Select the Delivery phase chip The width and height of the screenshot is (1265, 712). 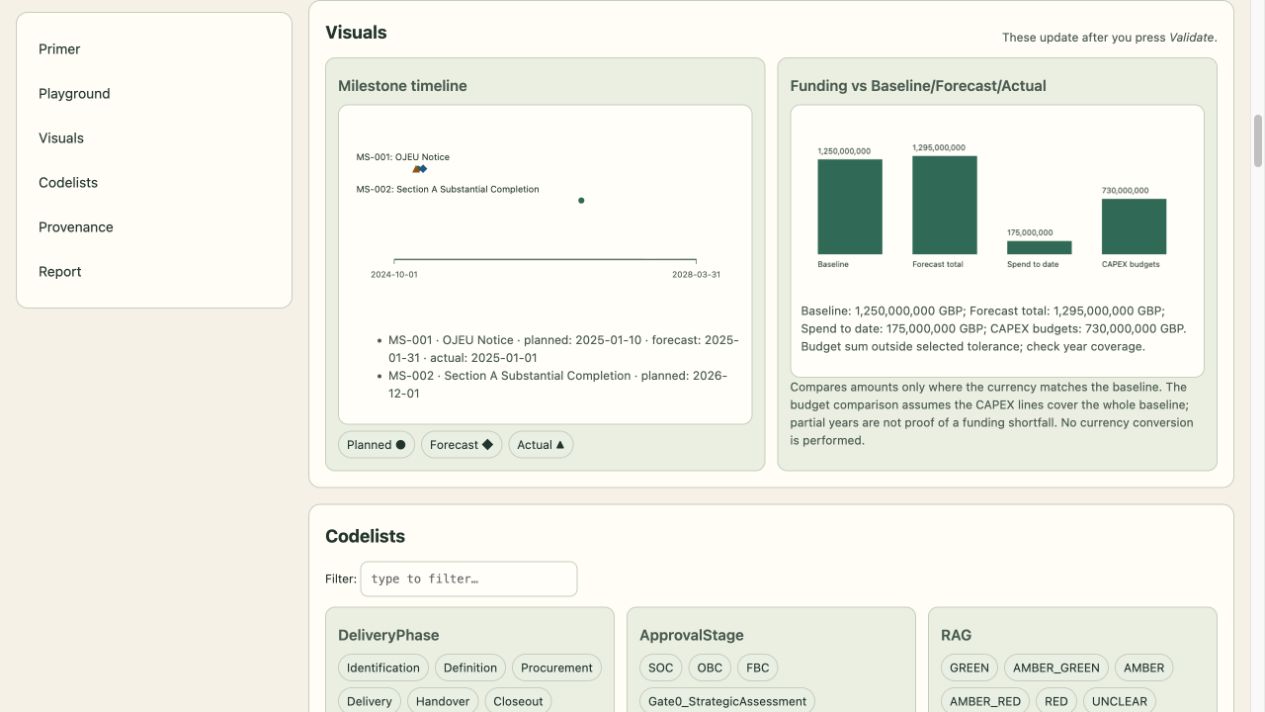click(369, 701)
